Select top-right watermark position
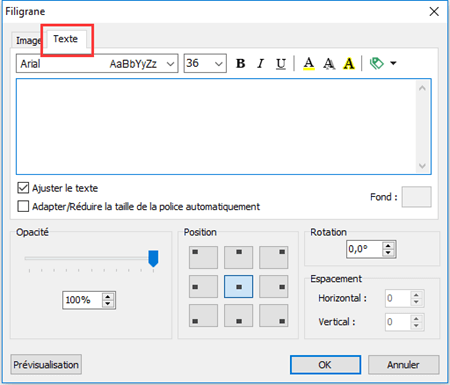The width and height of the screenshot is (450, 385). click(x=274, y=257)
